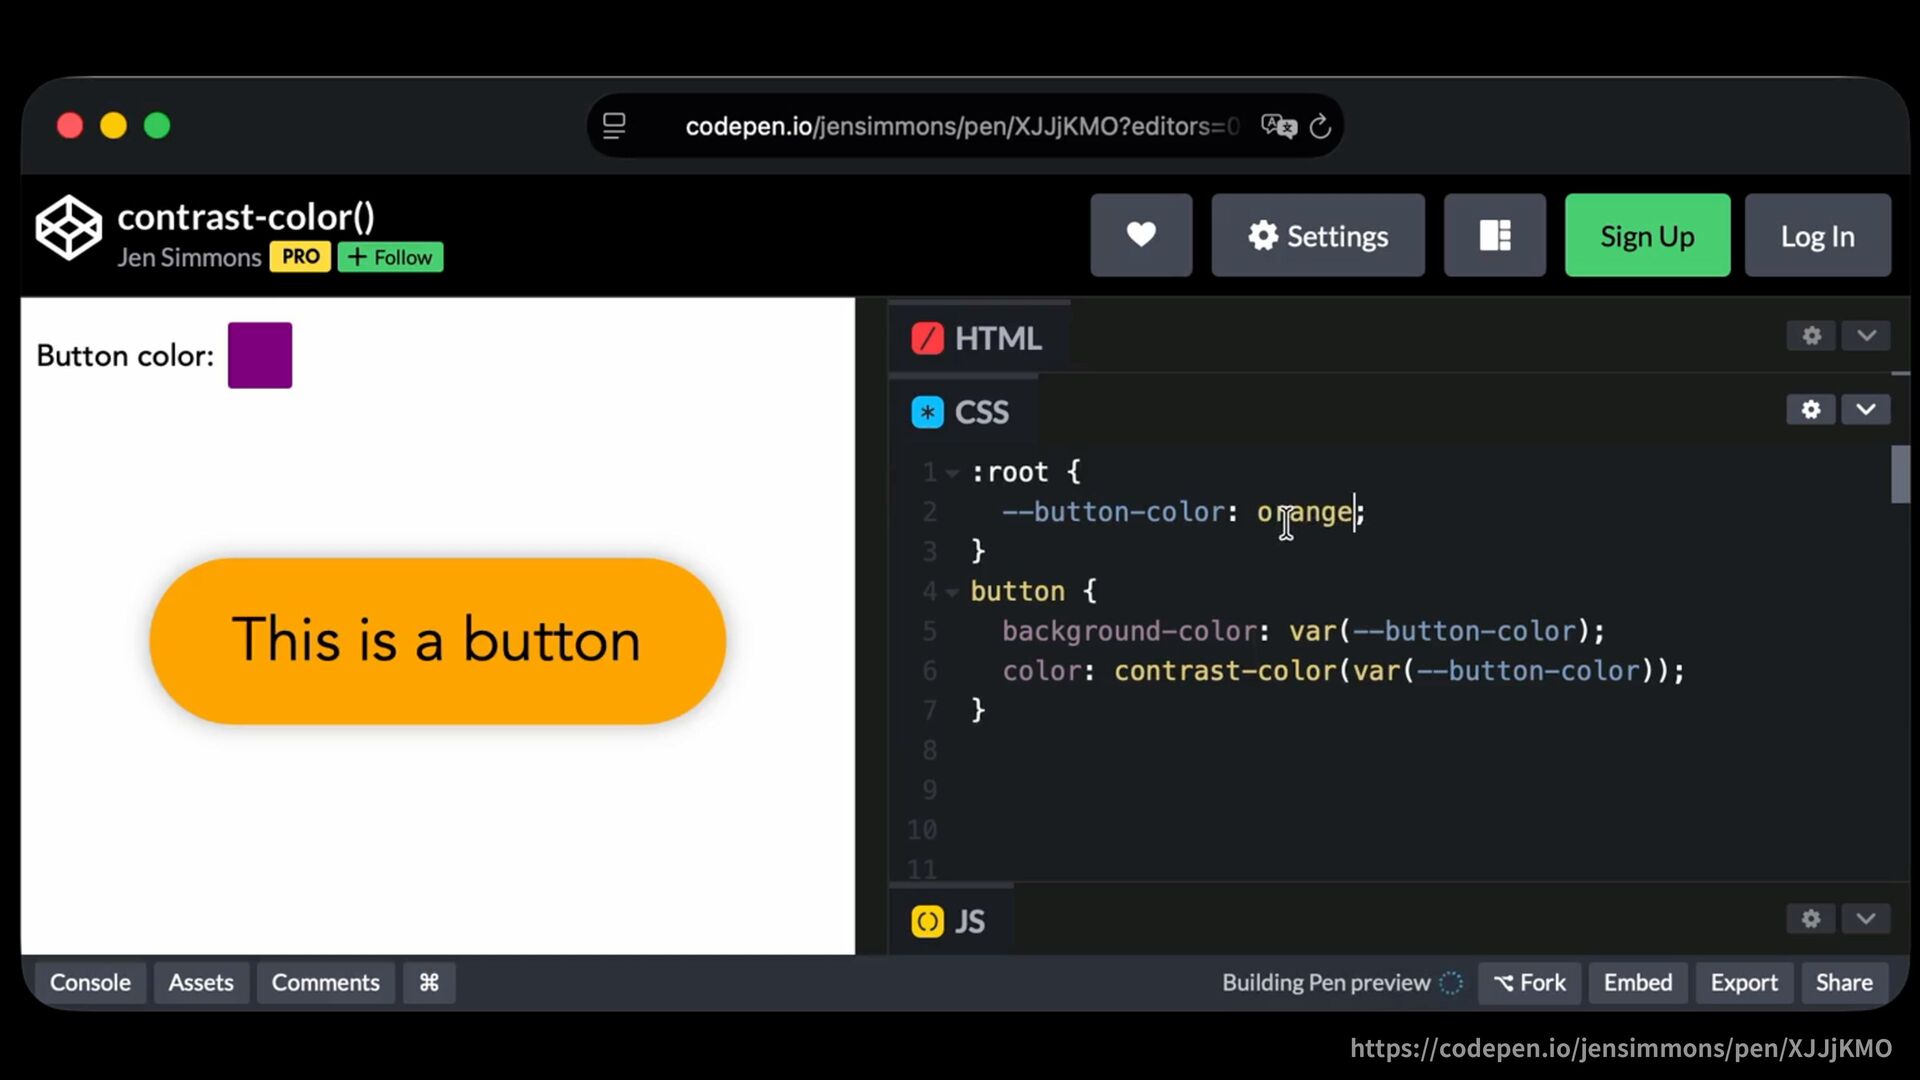Image resolution: width=1920 pixels, height=1080 pixels.
Task: Open the CSS editor chevron dropdown
Action: click(1866, 410)
